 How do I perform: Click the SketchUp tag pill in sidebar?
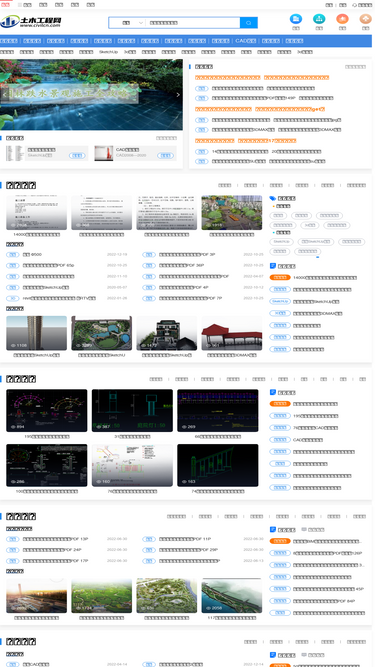click(281, 242)
